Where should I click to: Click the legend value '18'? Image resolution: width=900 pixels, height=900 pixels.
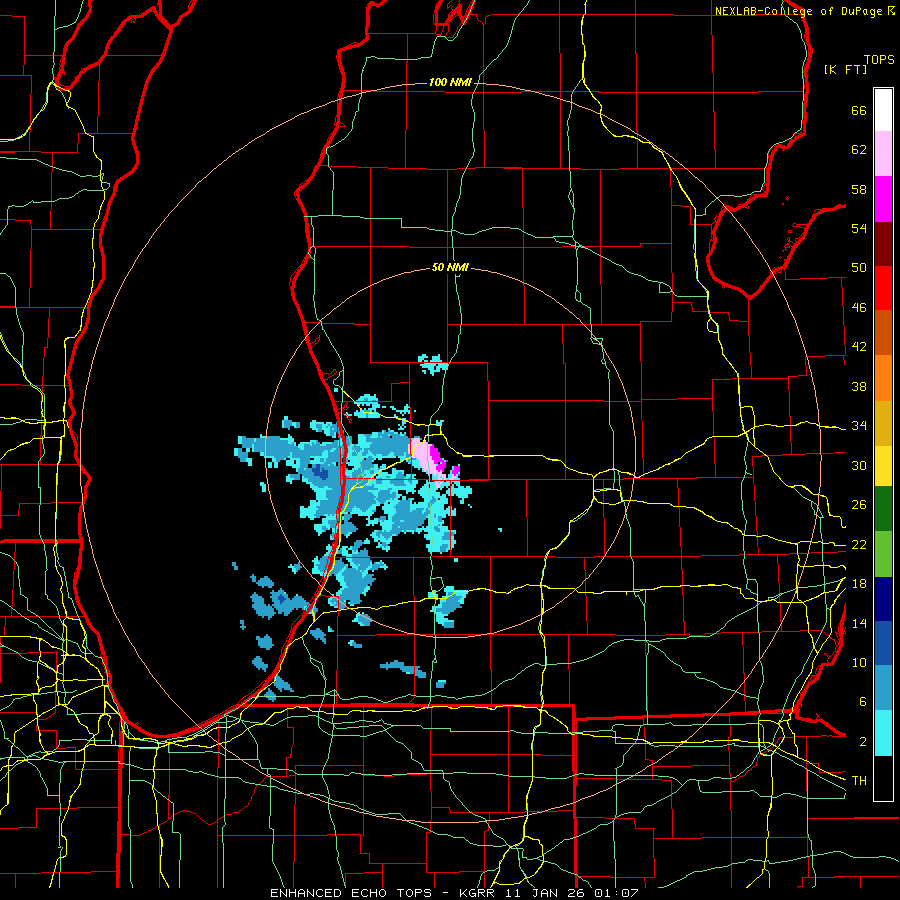click(x=859, y=584)
